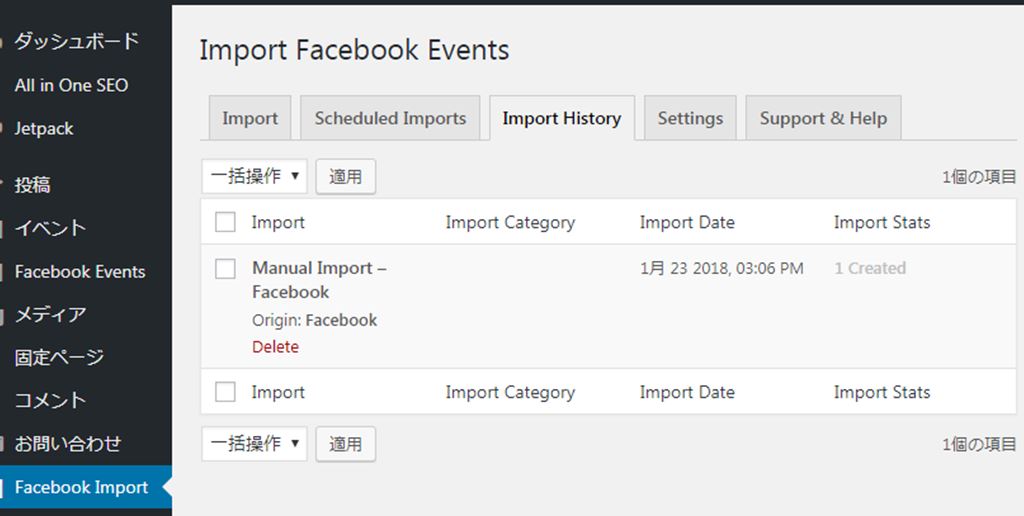
Task: Open the Support & Help tab
Action: coord(823,118)
